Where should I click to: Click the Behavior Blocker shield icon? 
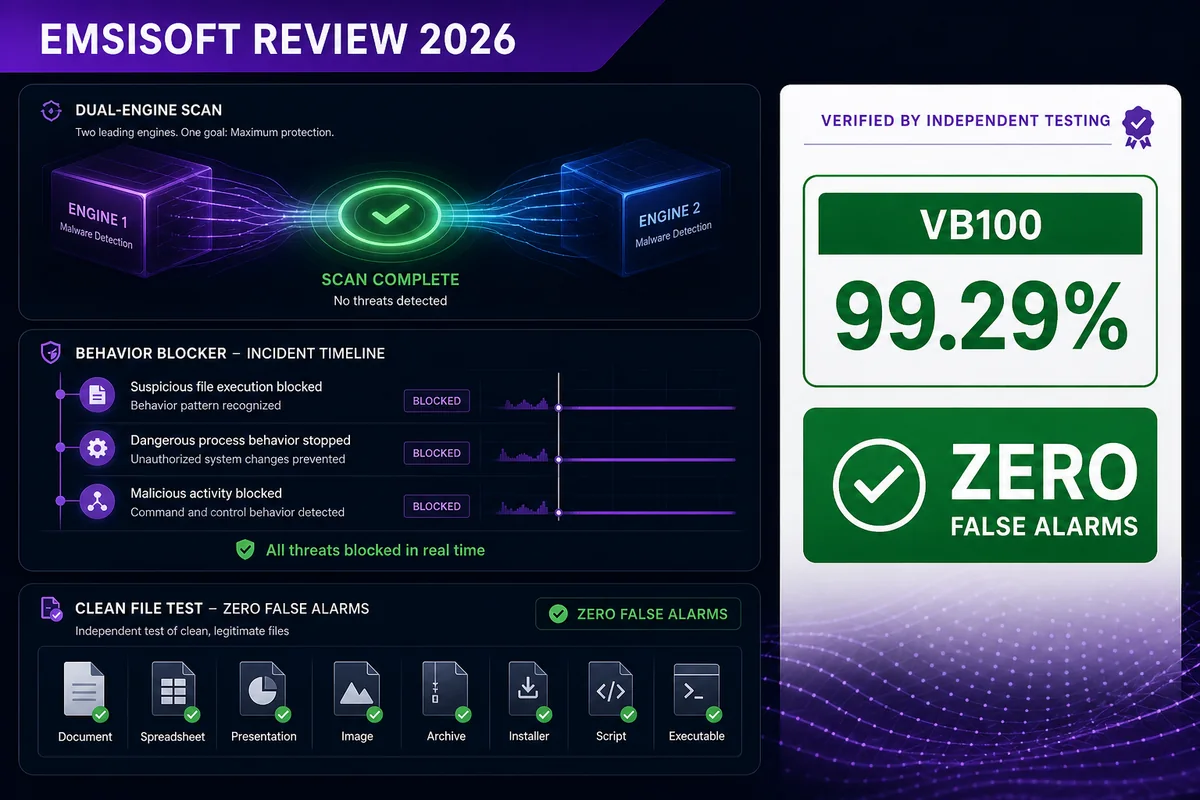click(52, 353)
